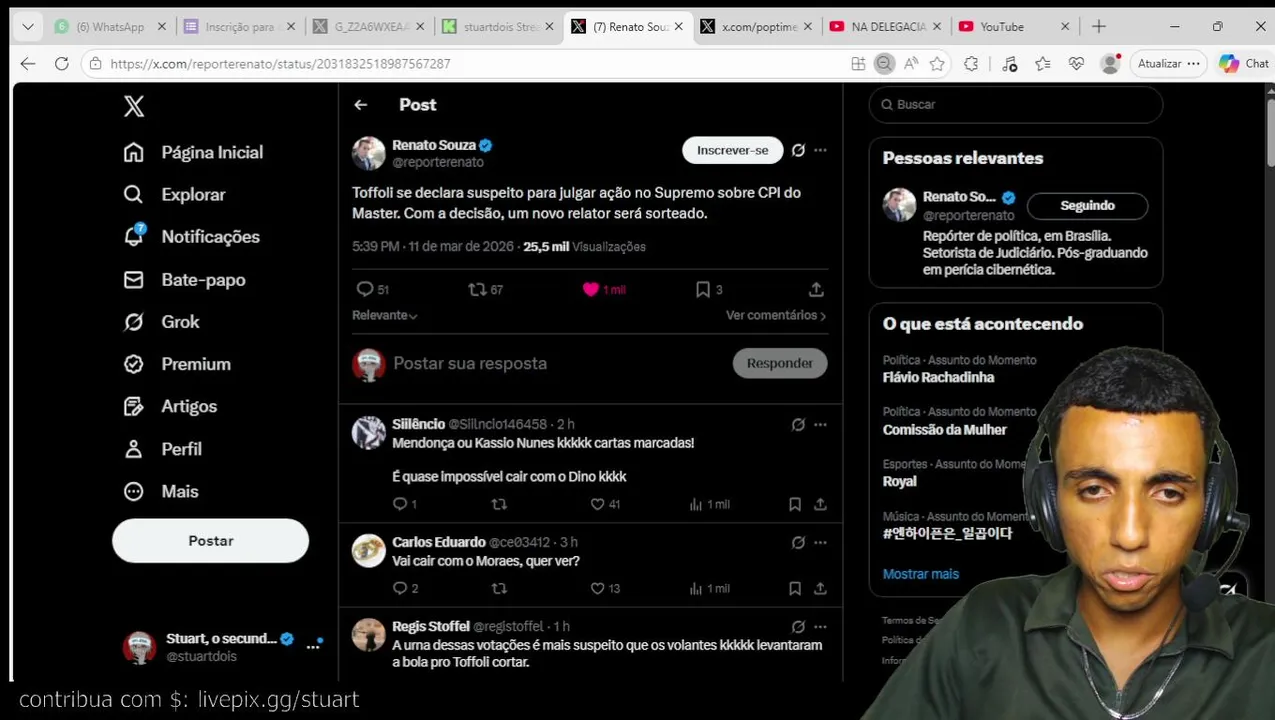Expand the Relevante sort dropdown
This screenshot has width=1275, height=720.
(385, 315)
